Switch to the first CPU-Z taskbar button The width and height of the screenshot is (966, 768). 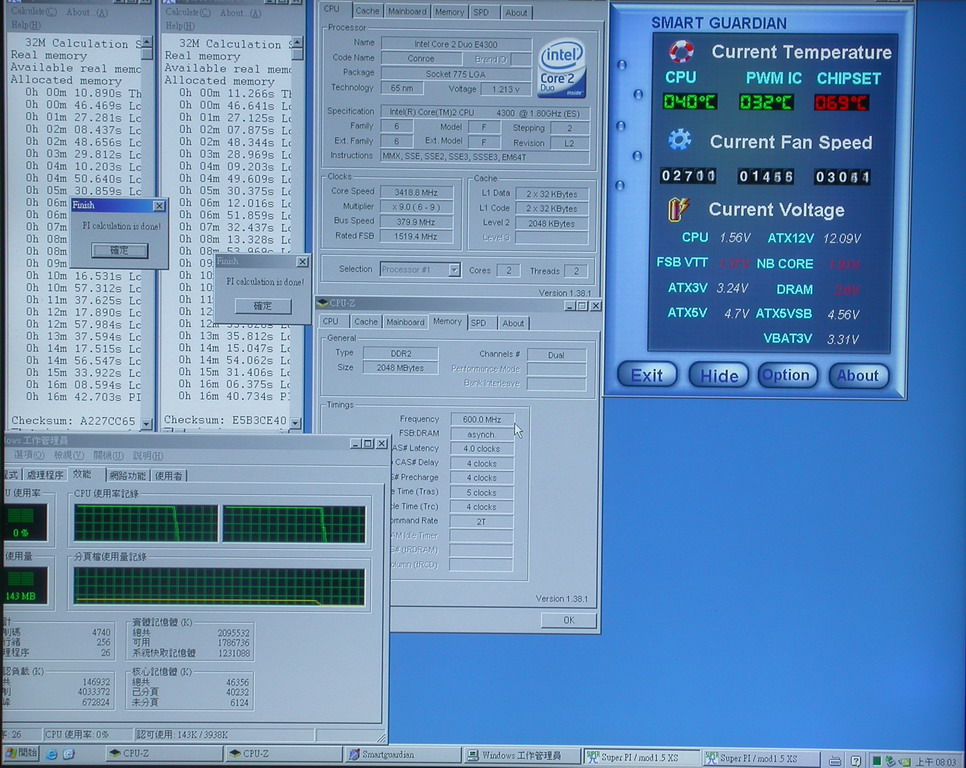click(x=163, y=754)
